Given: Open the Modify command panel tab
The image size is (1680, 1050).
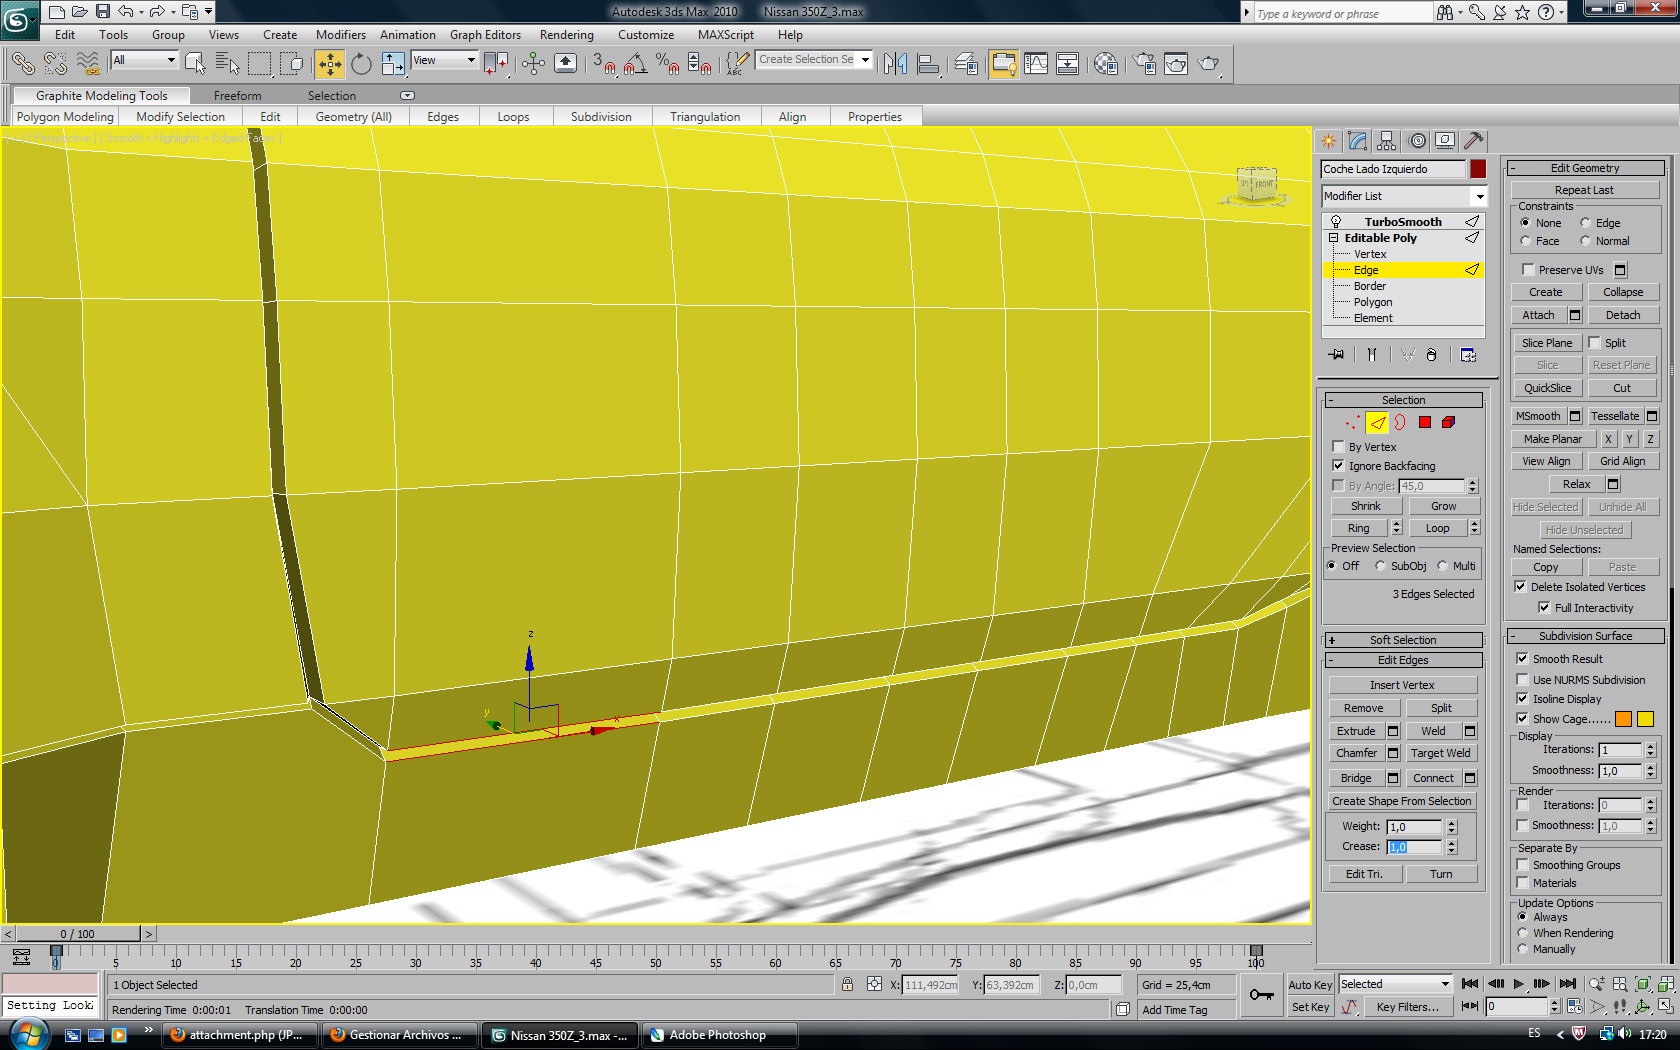Looking at the screenshot, I should 1357,141.
